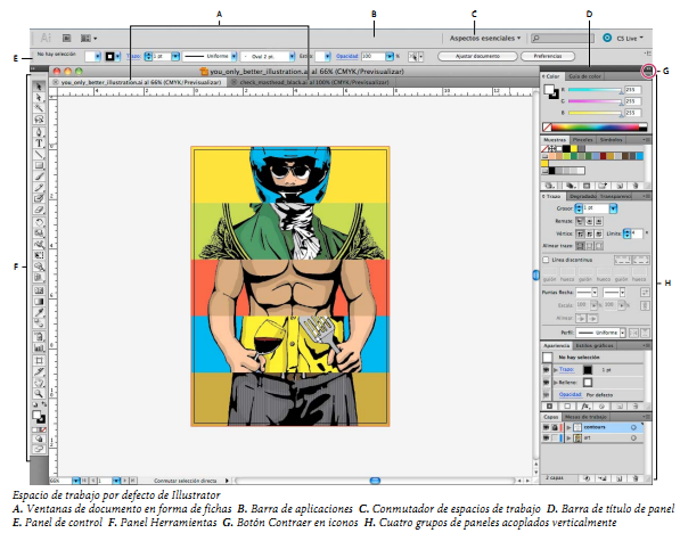This screenshot has height=541, width=680.
Task: Click the Collapse to Icons button
Action: 648,70
